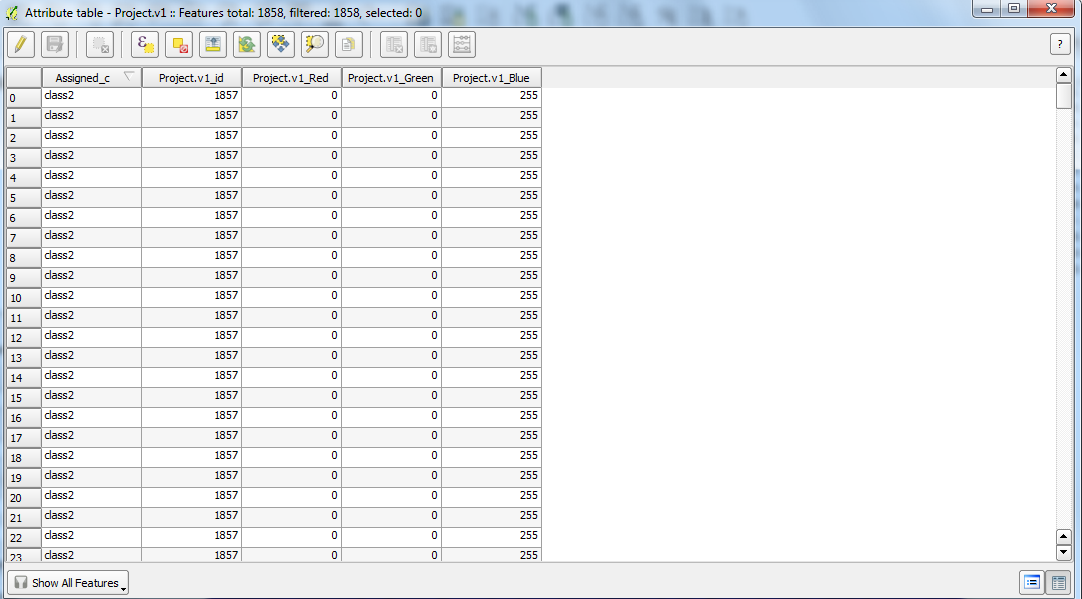This screenshot has height=599, width=1082.
Task: Click the bottom-most scrollbar down arrow
Action: point(1063,552)
